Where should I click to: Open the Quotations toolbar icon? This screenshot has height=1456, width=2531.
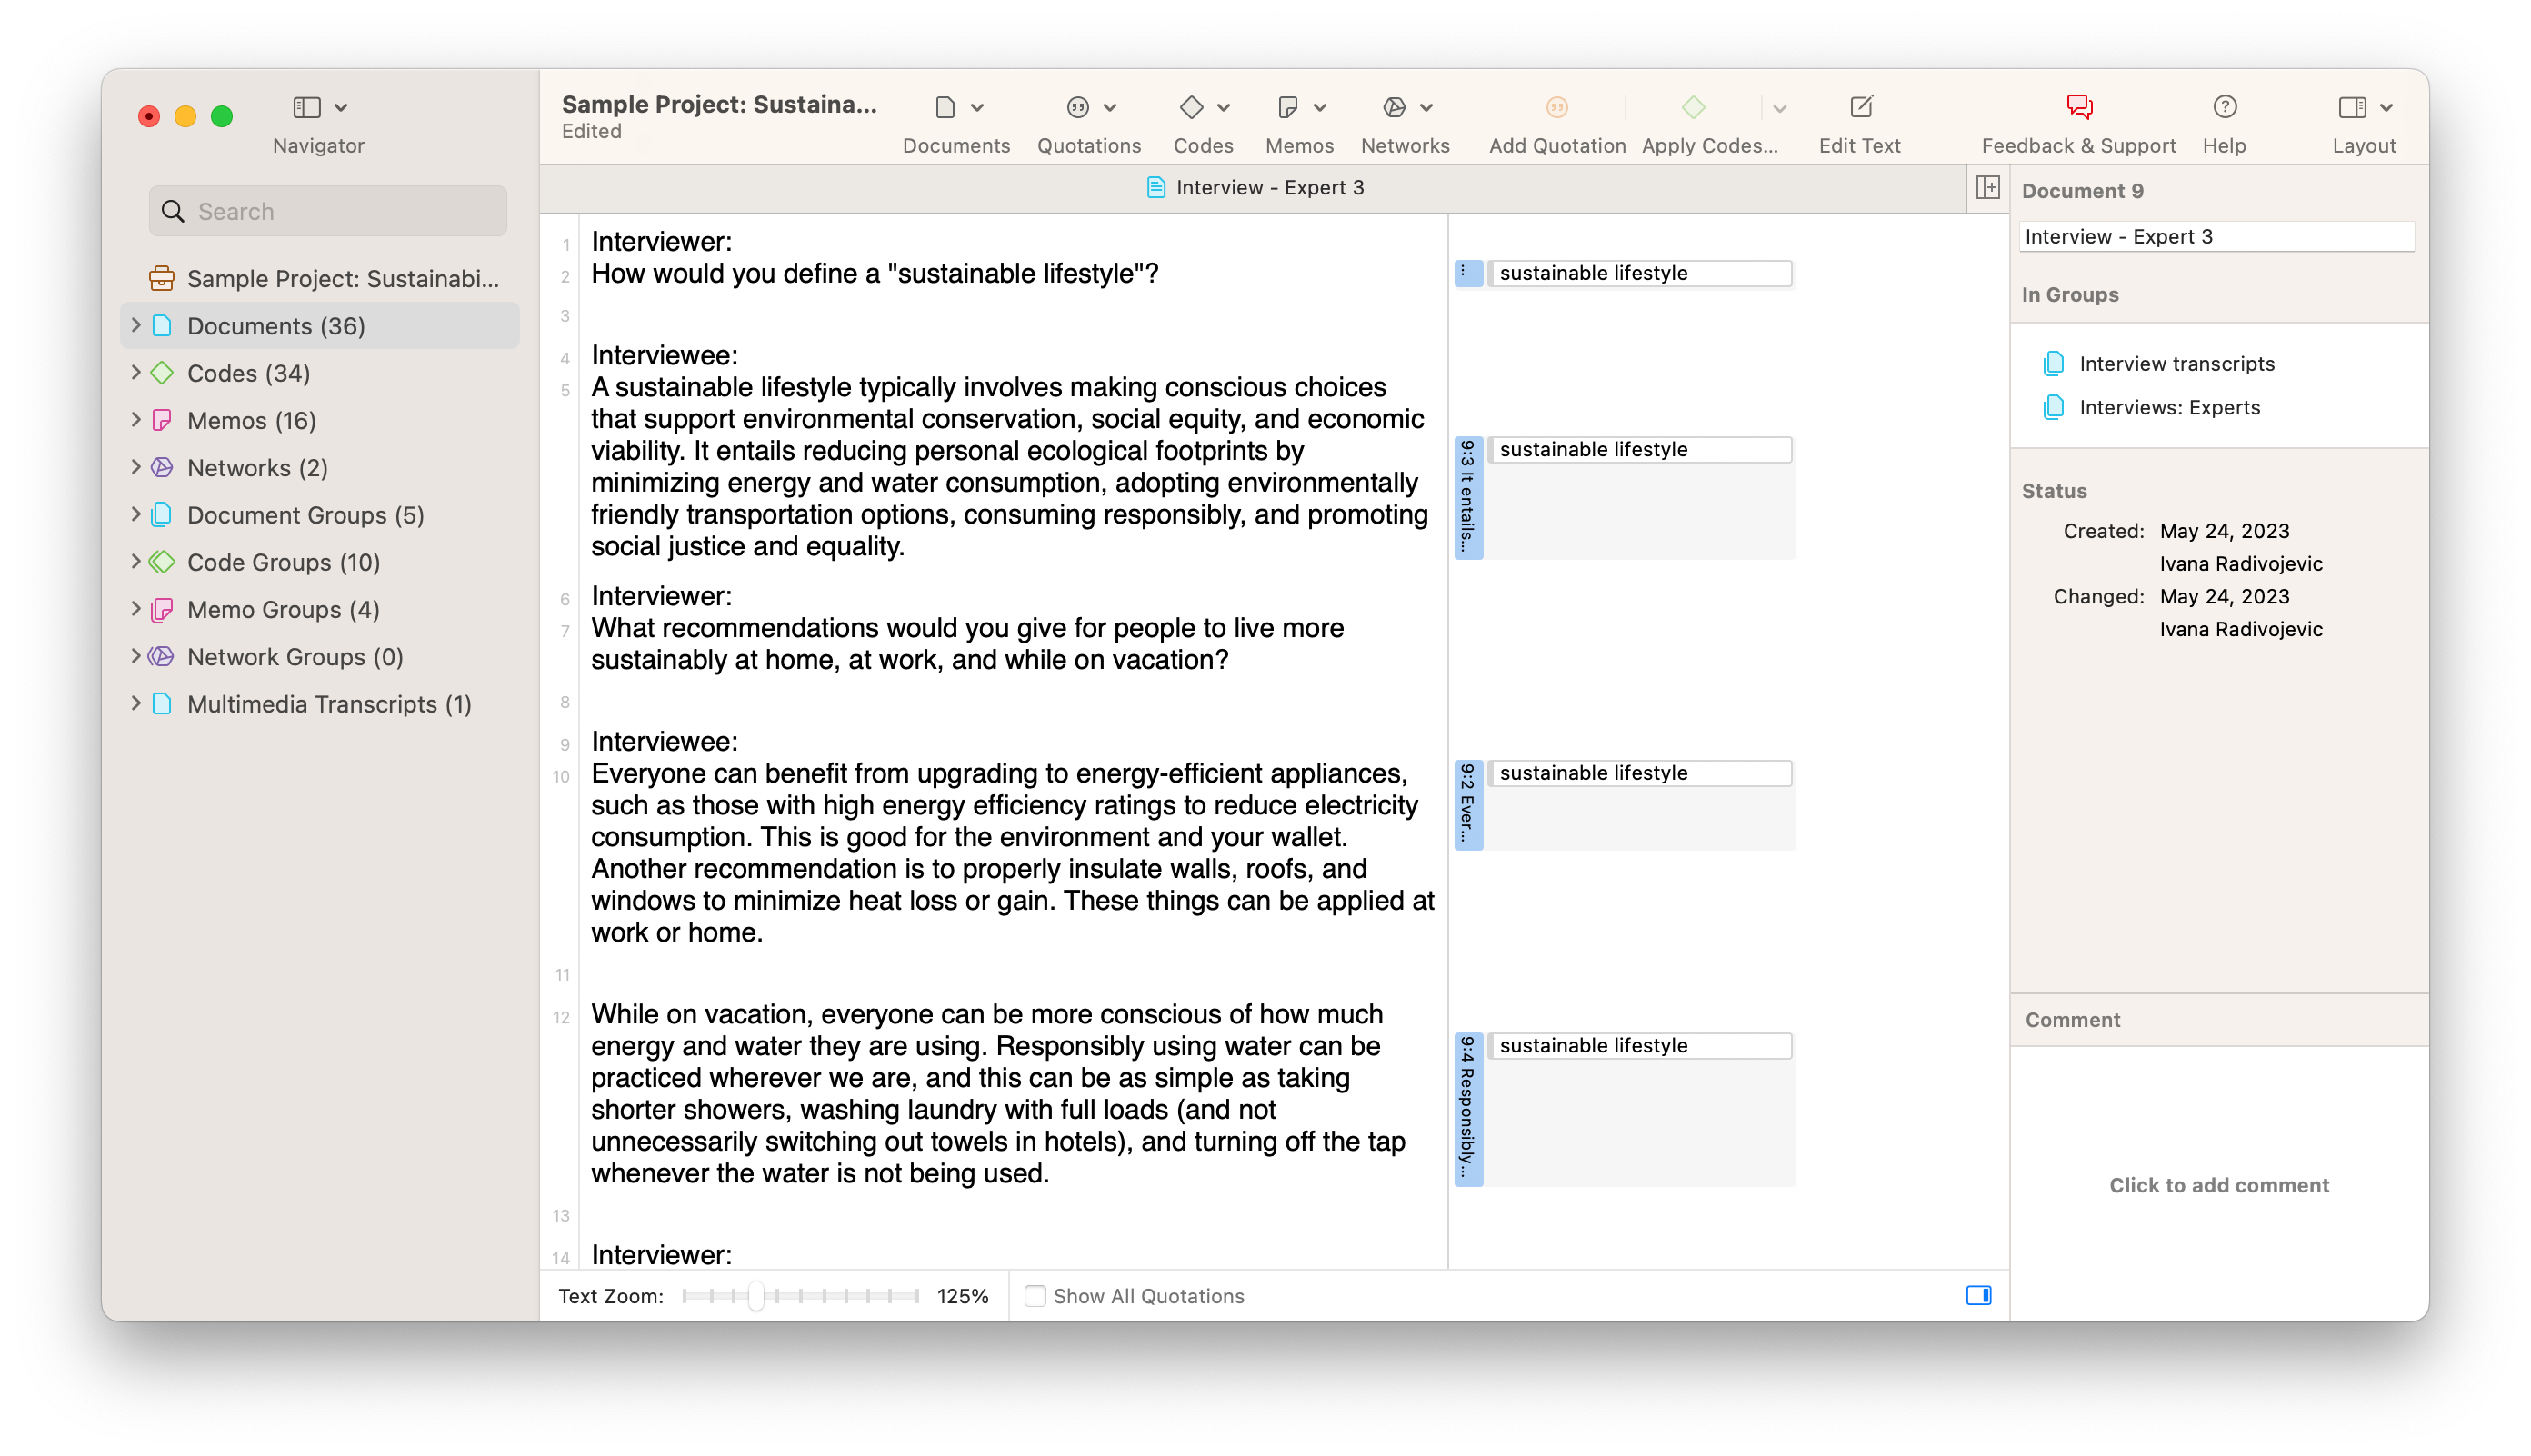pyautogui.click(x=1077, y=107)
